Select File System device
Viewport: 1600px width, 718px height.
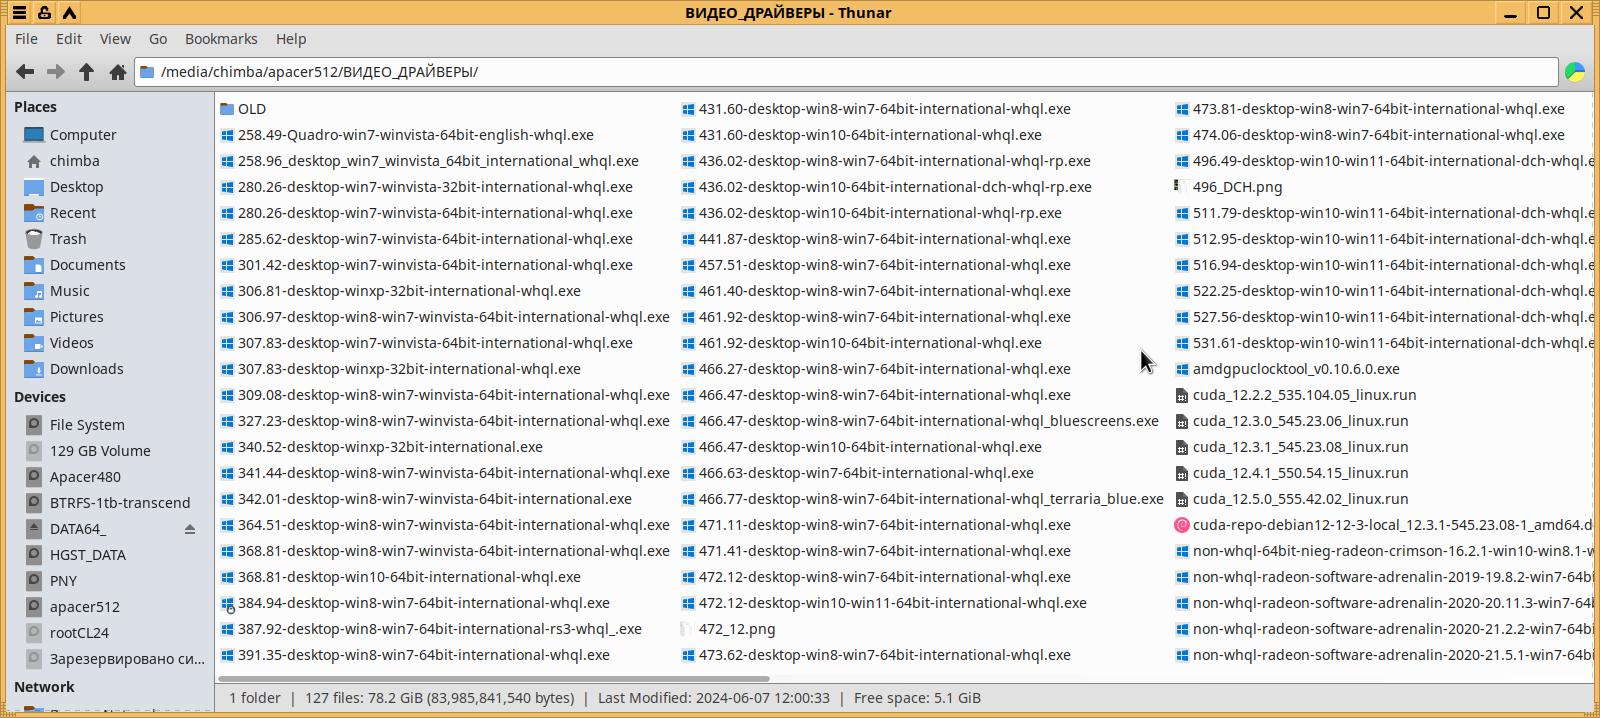click(x=87, y=425)
